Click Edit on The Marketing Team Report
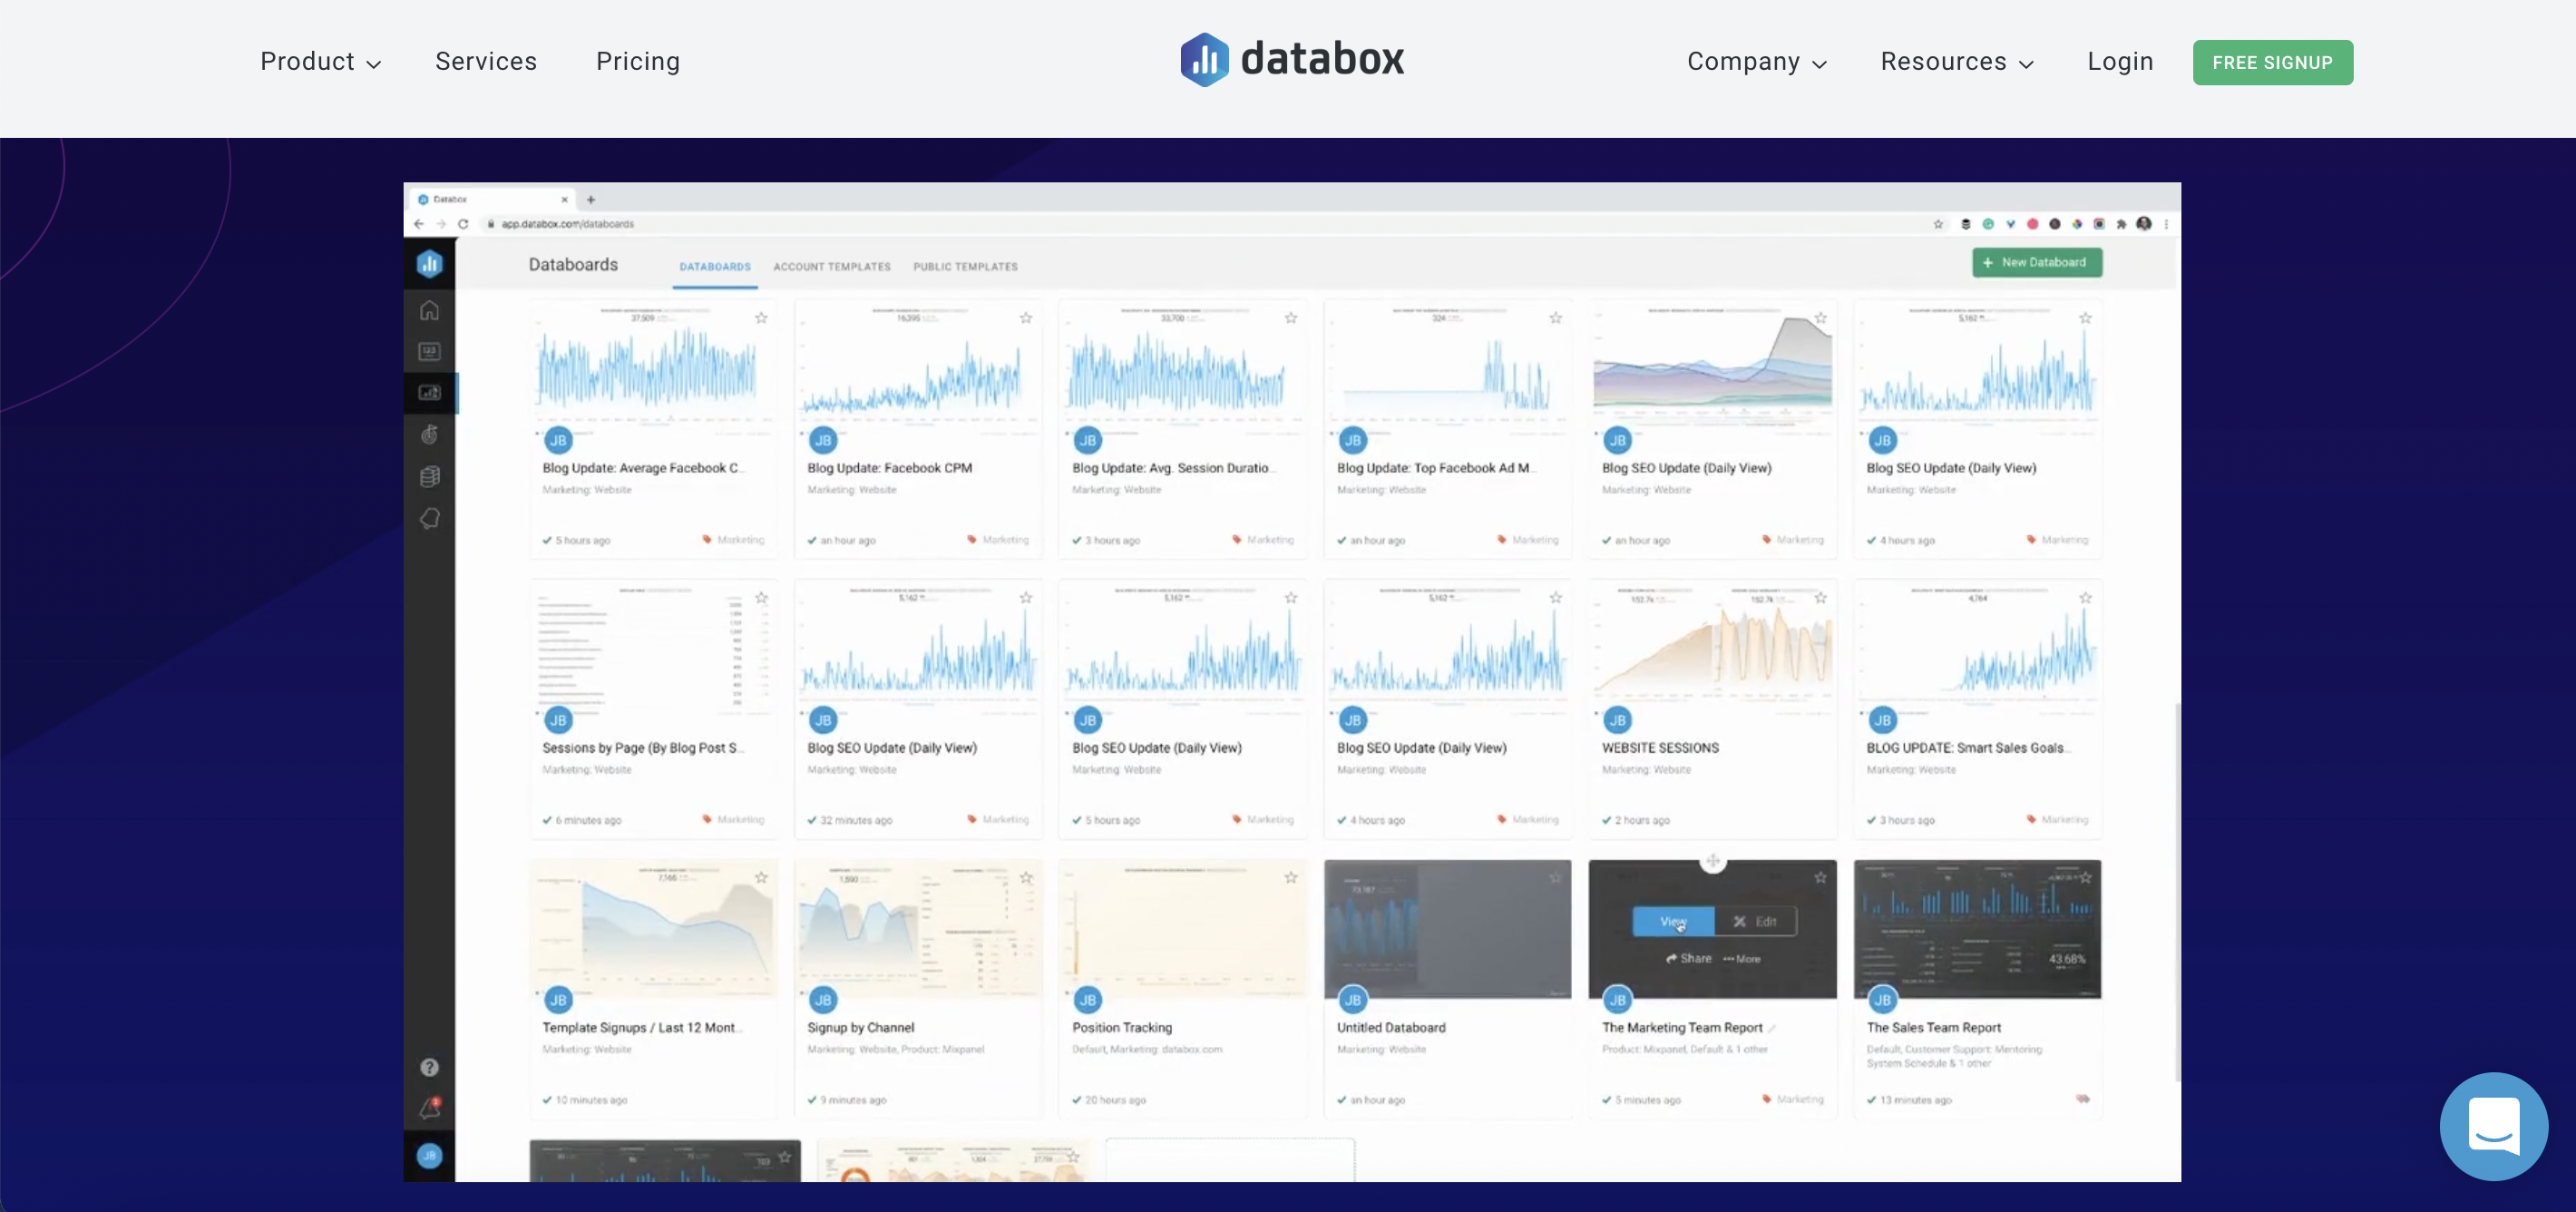 pos(1756,921)
